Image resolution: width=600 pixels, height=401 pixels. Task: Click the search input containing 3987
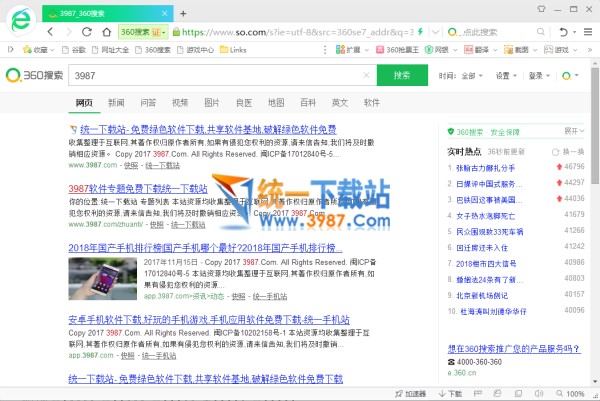pos(216,75)
